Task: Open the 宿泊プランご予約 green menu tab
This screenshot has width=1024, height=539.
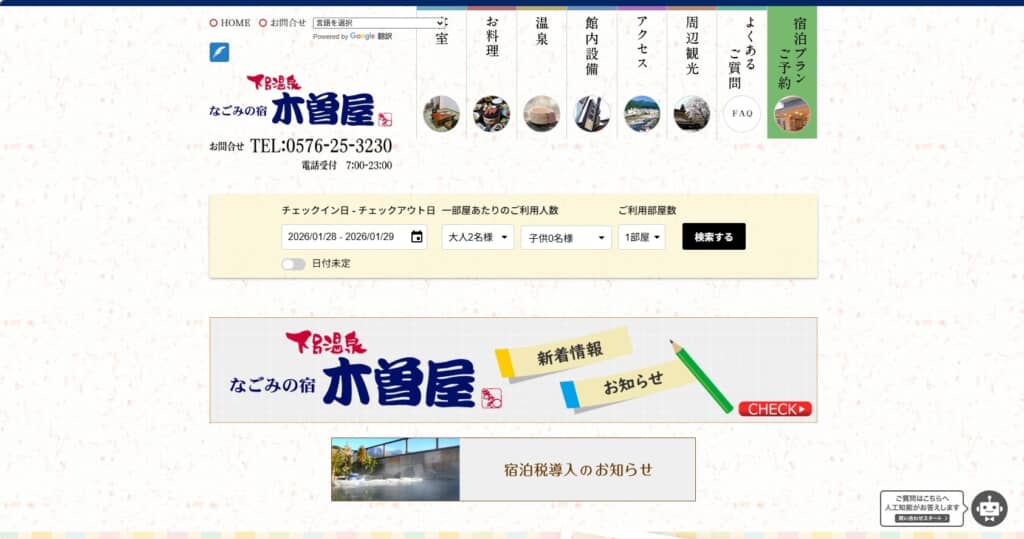Action: tap(792, 72)
